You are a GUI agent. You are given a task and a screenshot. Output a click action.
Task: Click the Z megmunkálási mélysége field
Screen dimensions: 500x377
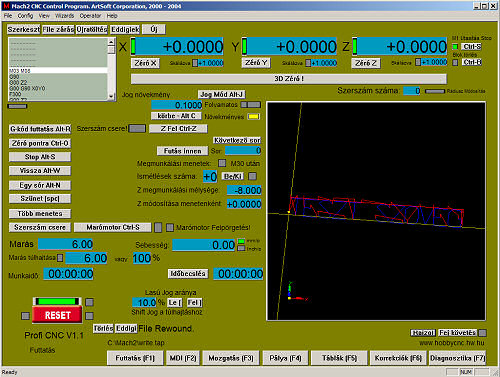(x=244, y=190)
